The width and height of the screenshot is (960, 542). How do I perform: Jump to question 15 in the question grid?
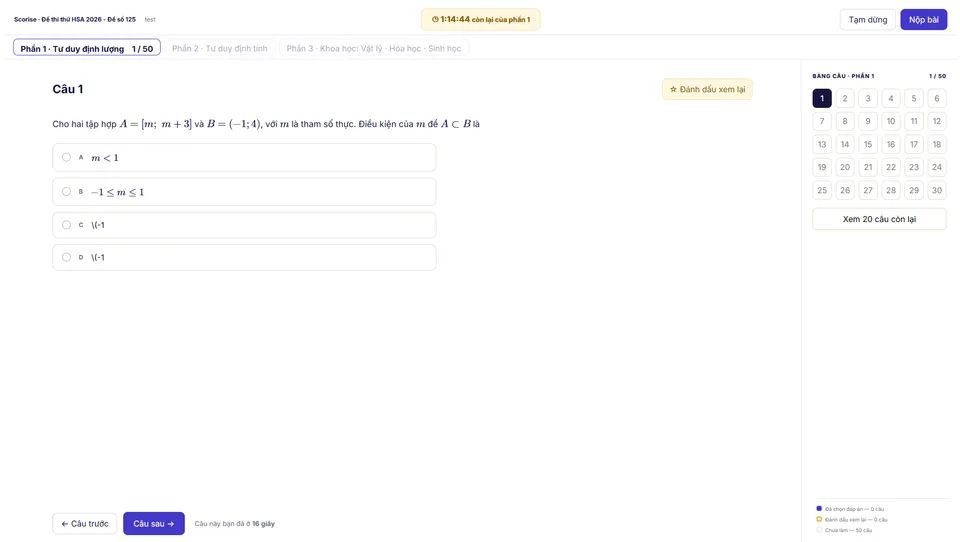(x=868, y=144)
